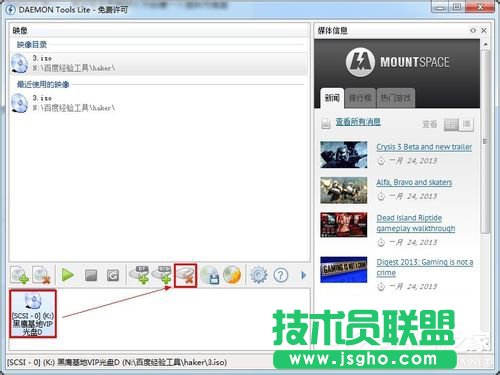Add a DT virtual drive
This screenshot has height=375, width=500.
pos(139,275)
